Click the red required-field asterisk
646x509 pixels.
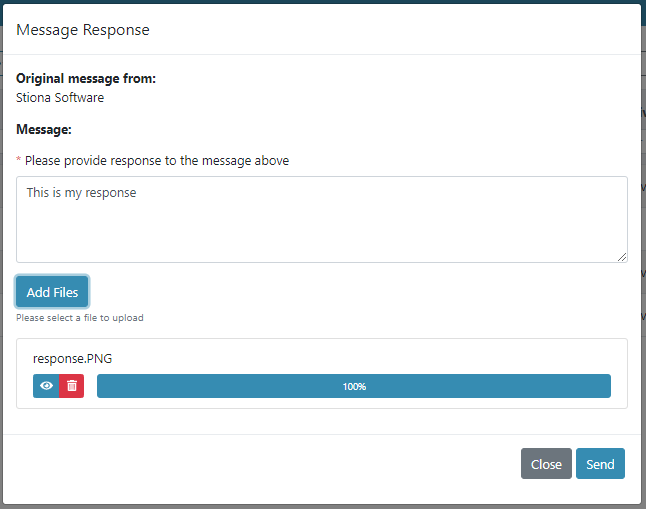(x=19, y=160)
